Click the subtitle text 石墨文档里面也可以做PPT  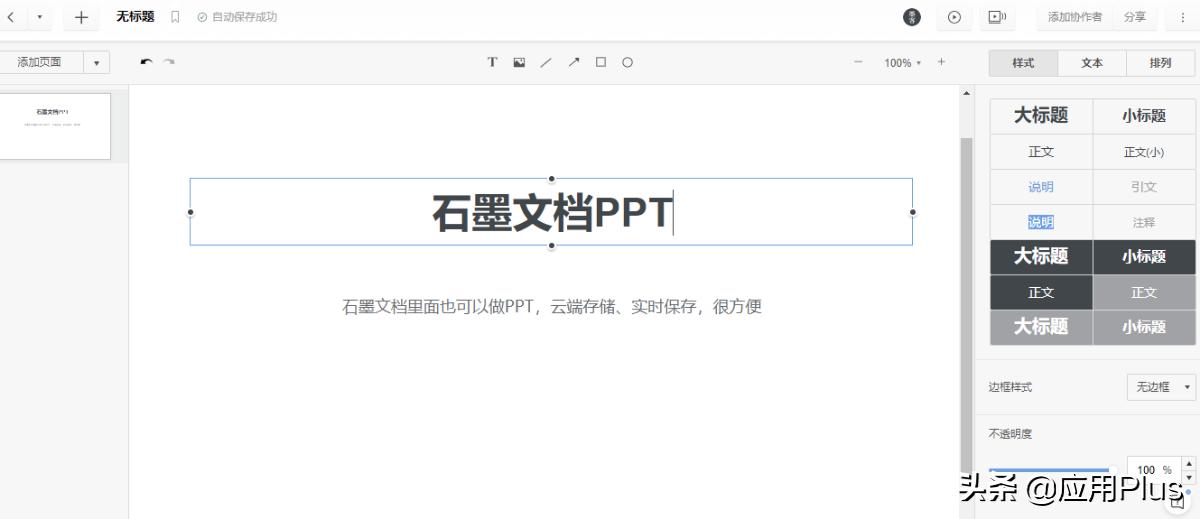pos(552,306)
